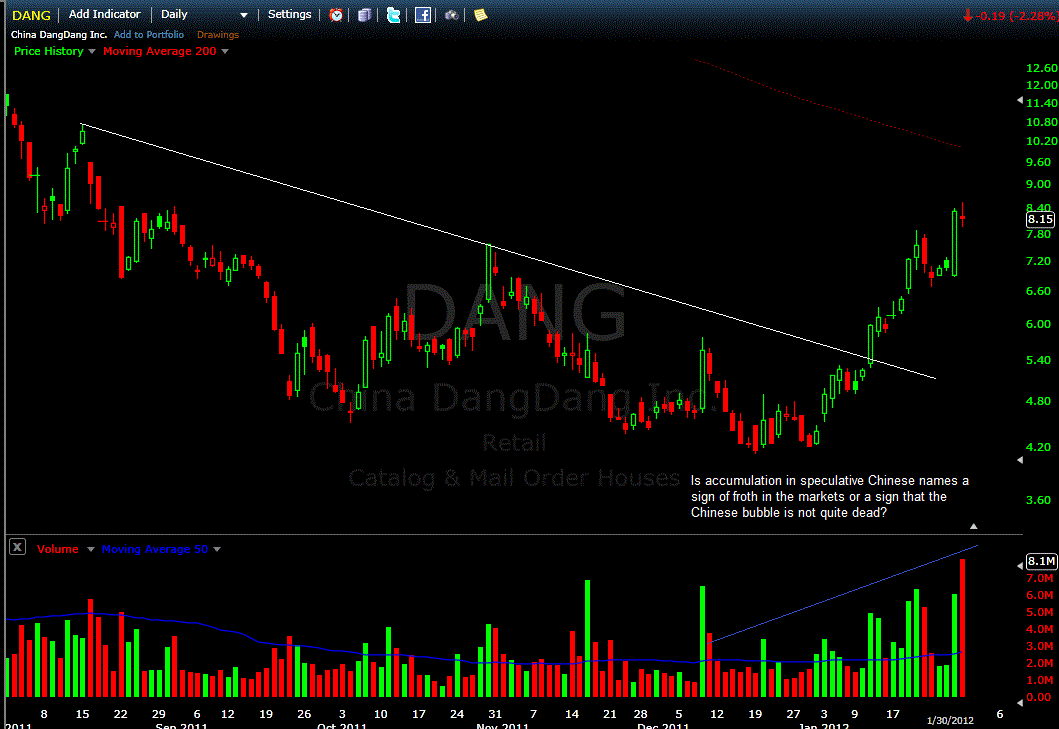
Task: Click the 8.15 current price tag
Action: click(1040, 219)
